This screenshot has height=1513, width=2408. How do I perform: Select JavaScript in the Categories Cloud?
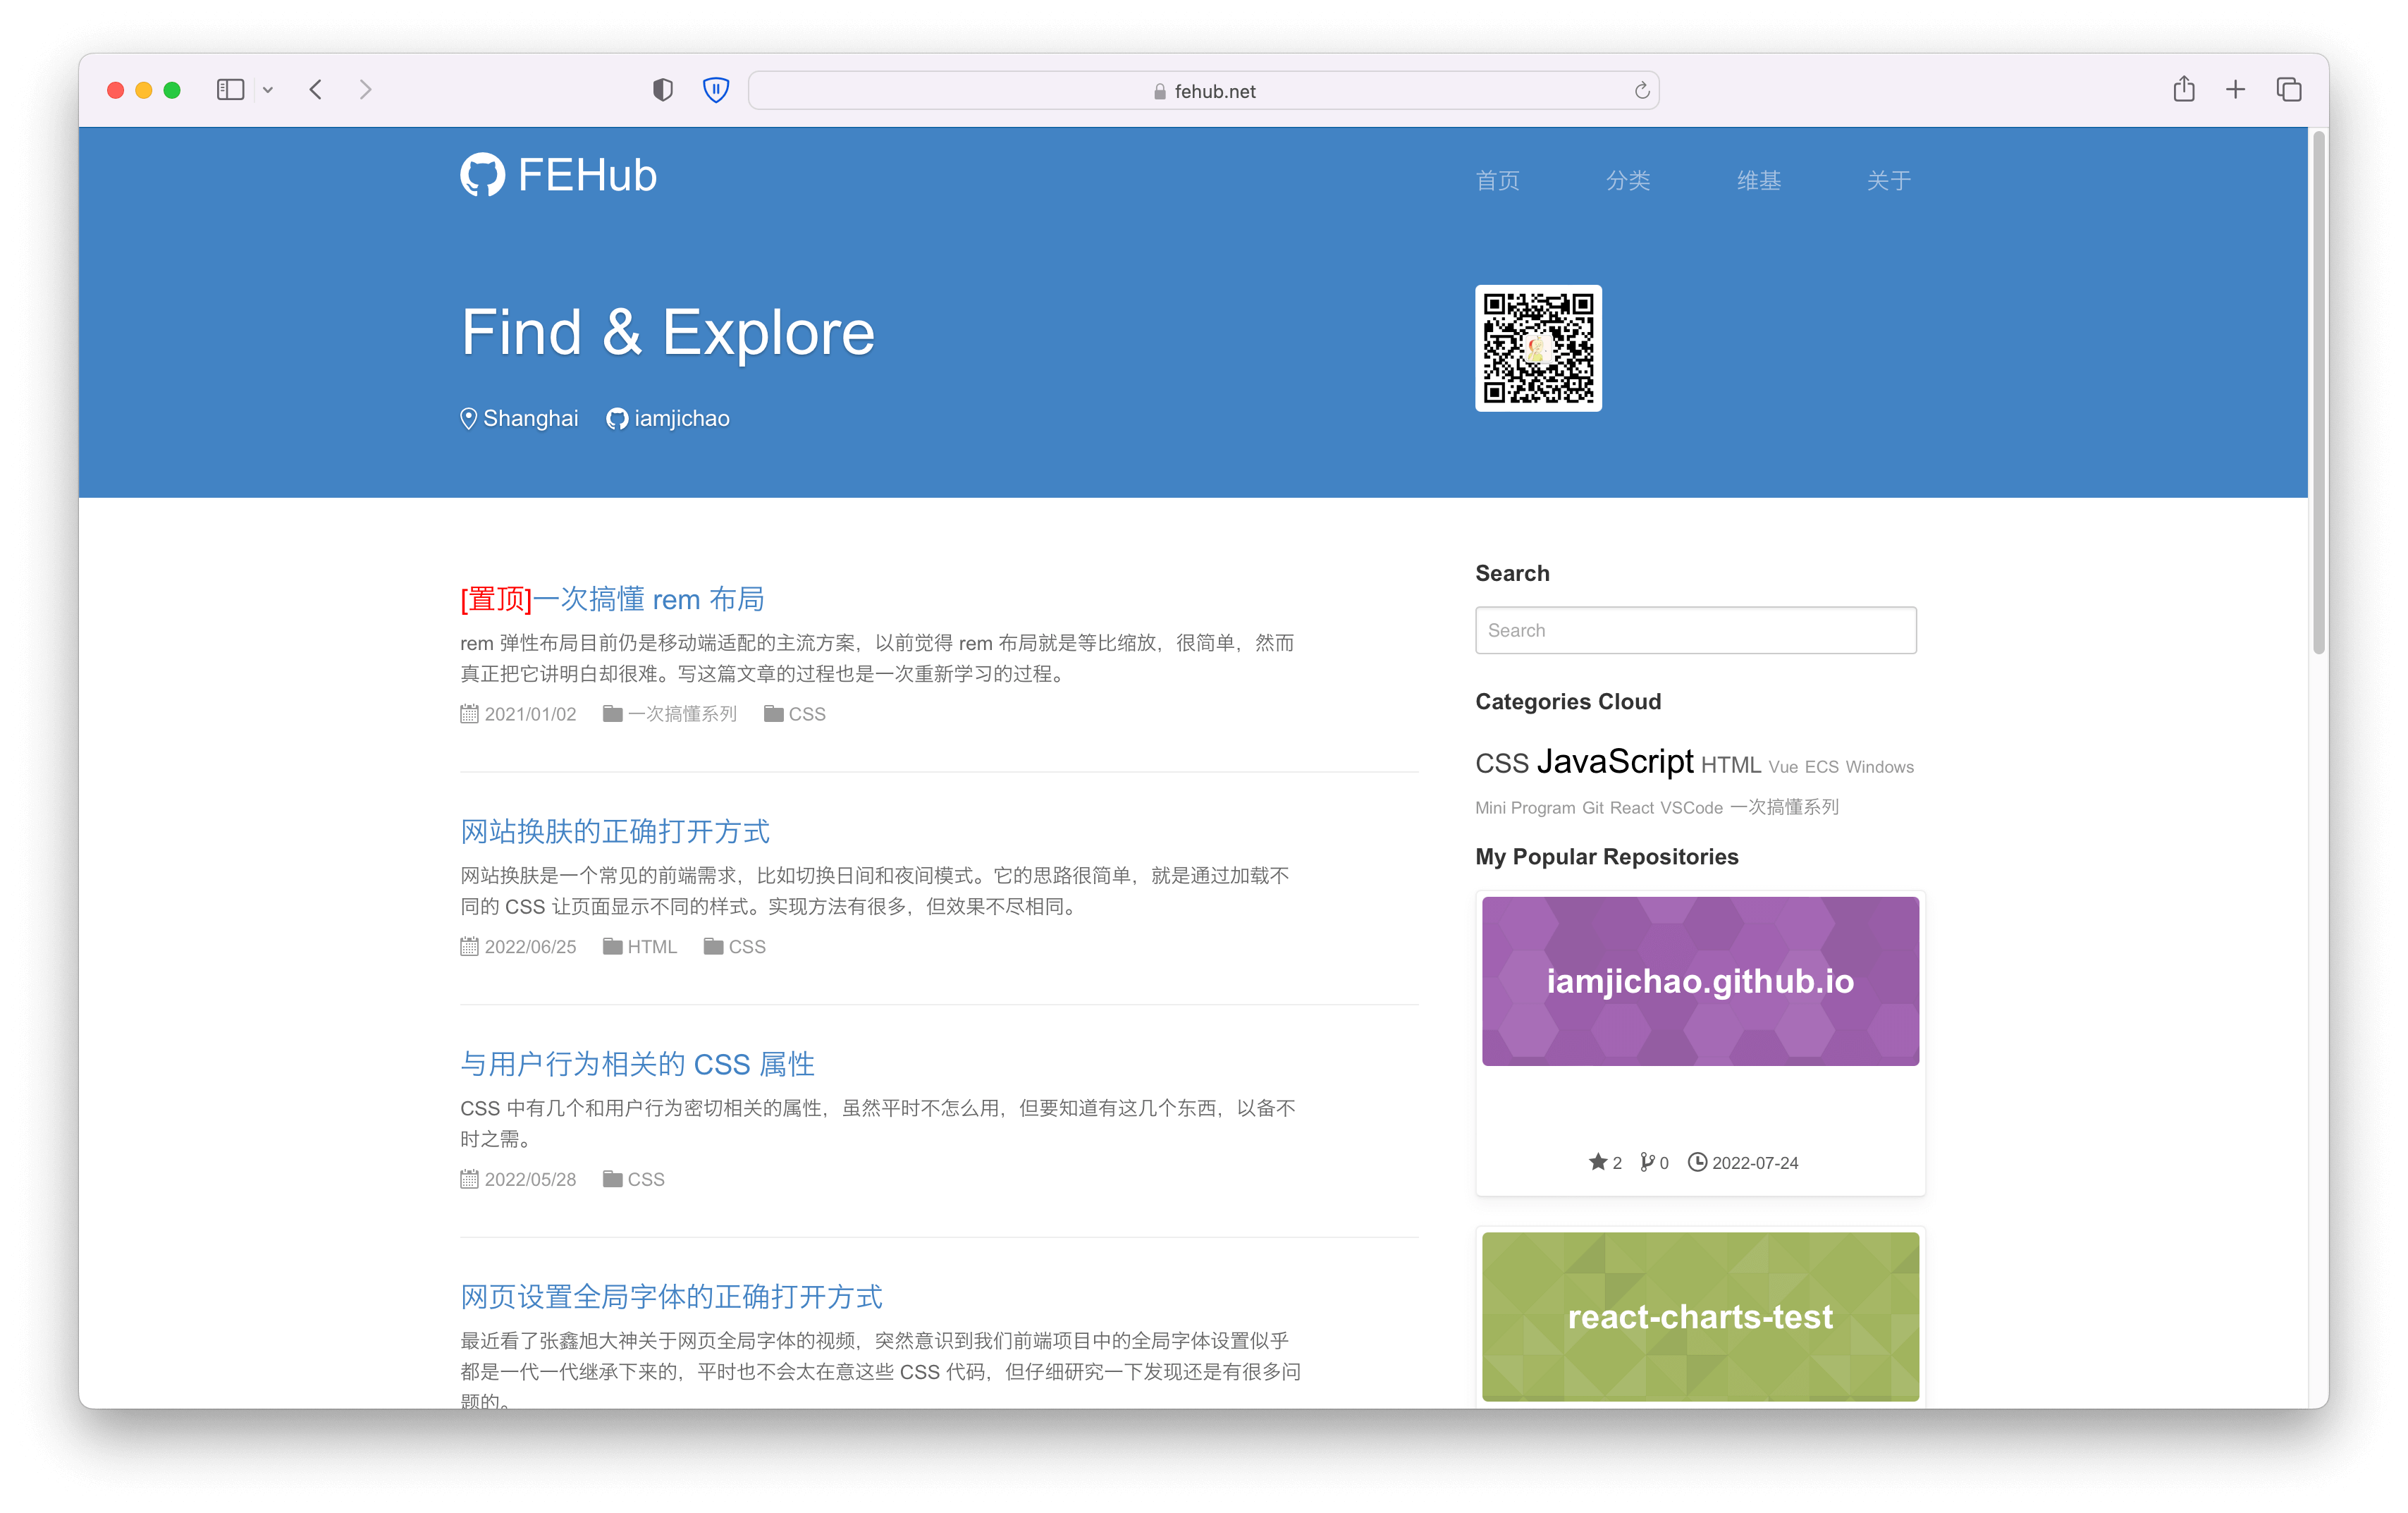1614,762
